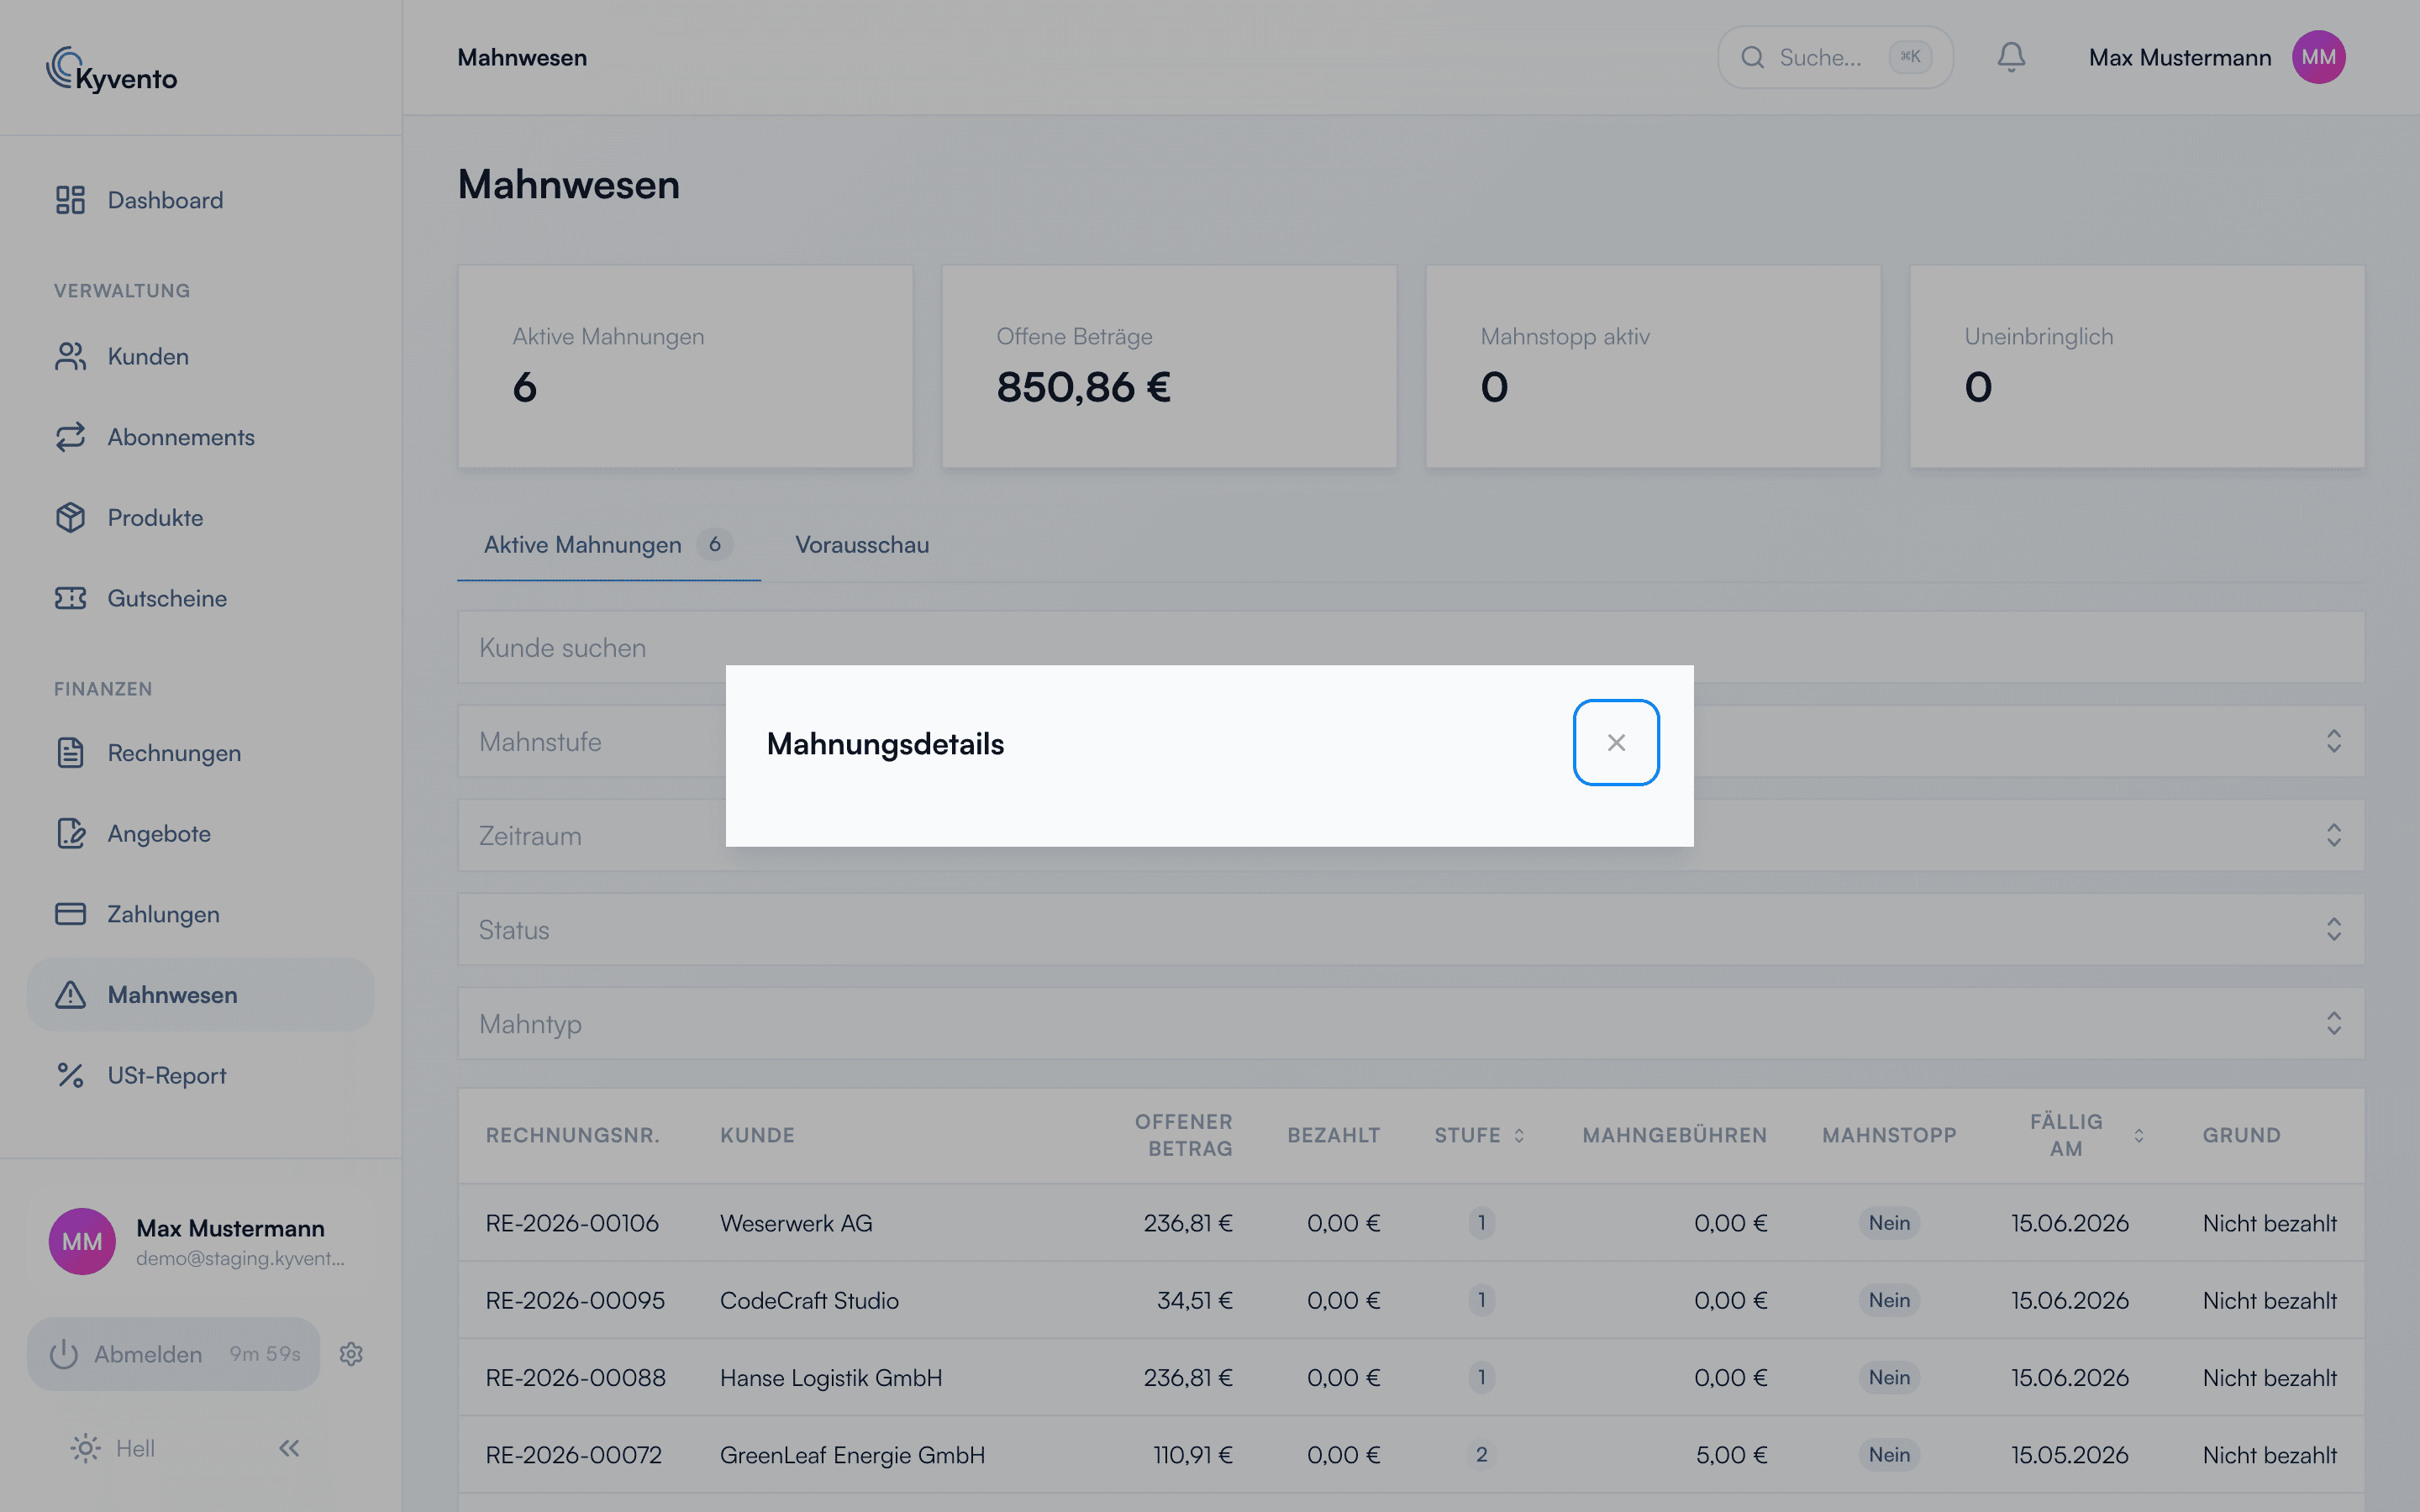Open the Mahnstufe dropdown

coord(1411,741)
